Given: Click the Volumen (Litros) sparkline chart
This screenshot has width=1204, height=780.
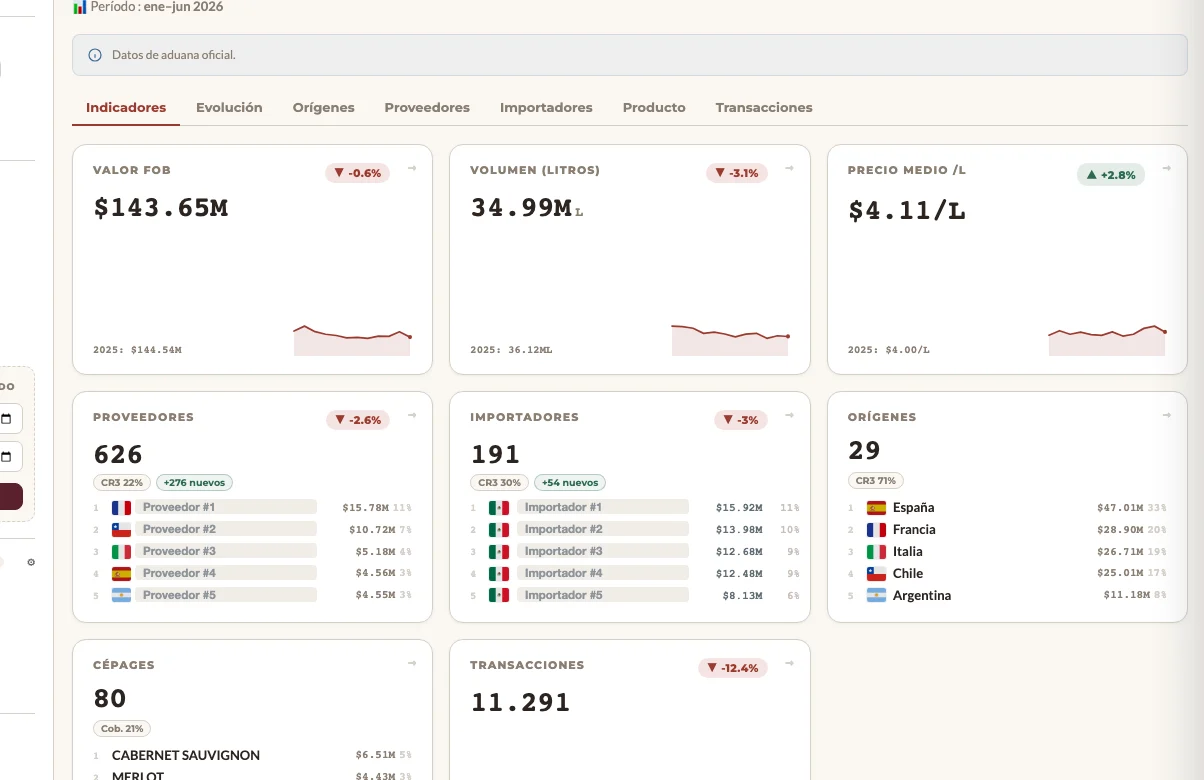Looking at the screenshot, I should point(730,340).
